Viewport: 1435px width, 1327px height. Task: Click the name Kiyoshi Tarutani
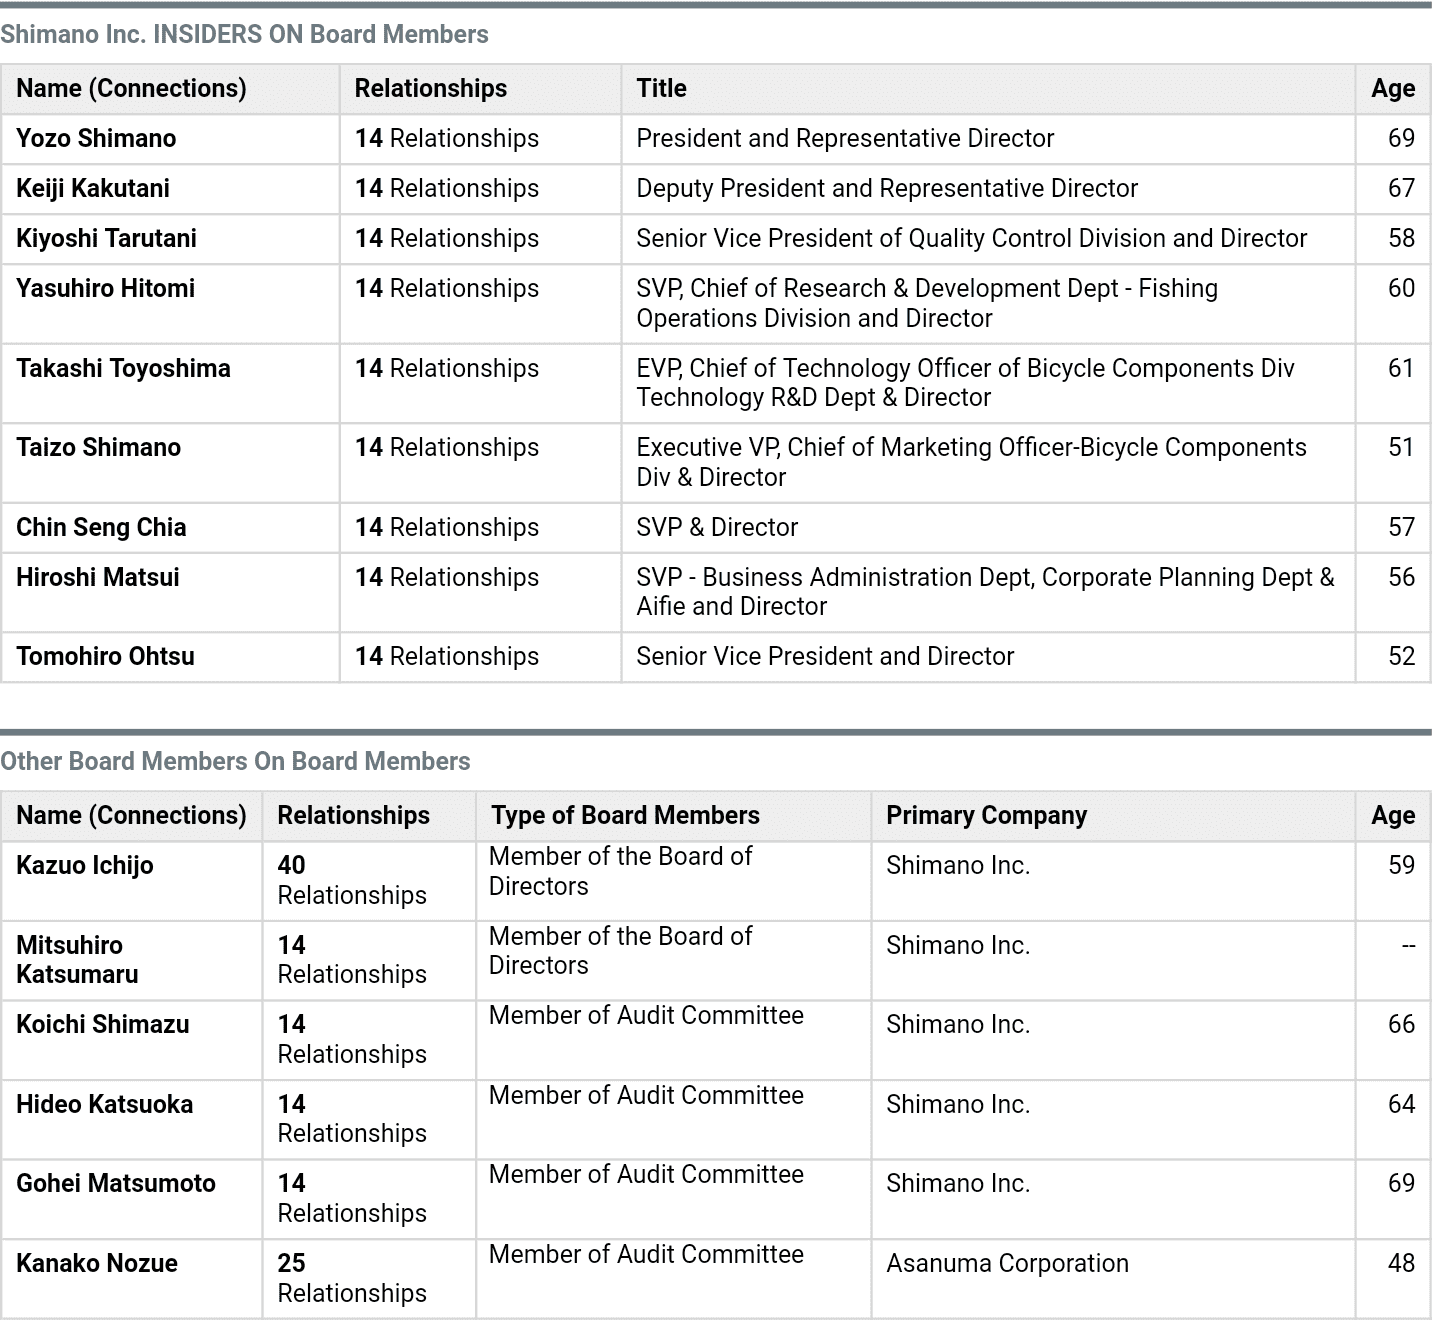pyautogui.click(x=106, y=239)
